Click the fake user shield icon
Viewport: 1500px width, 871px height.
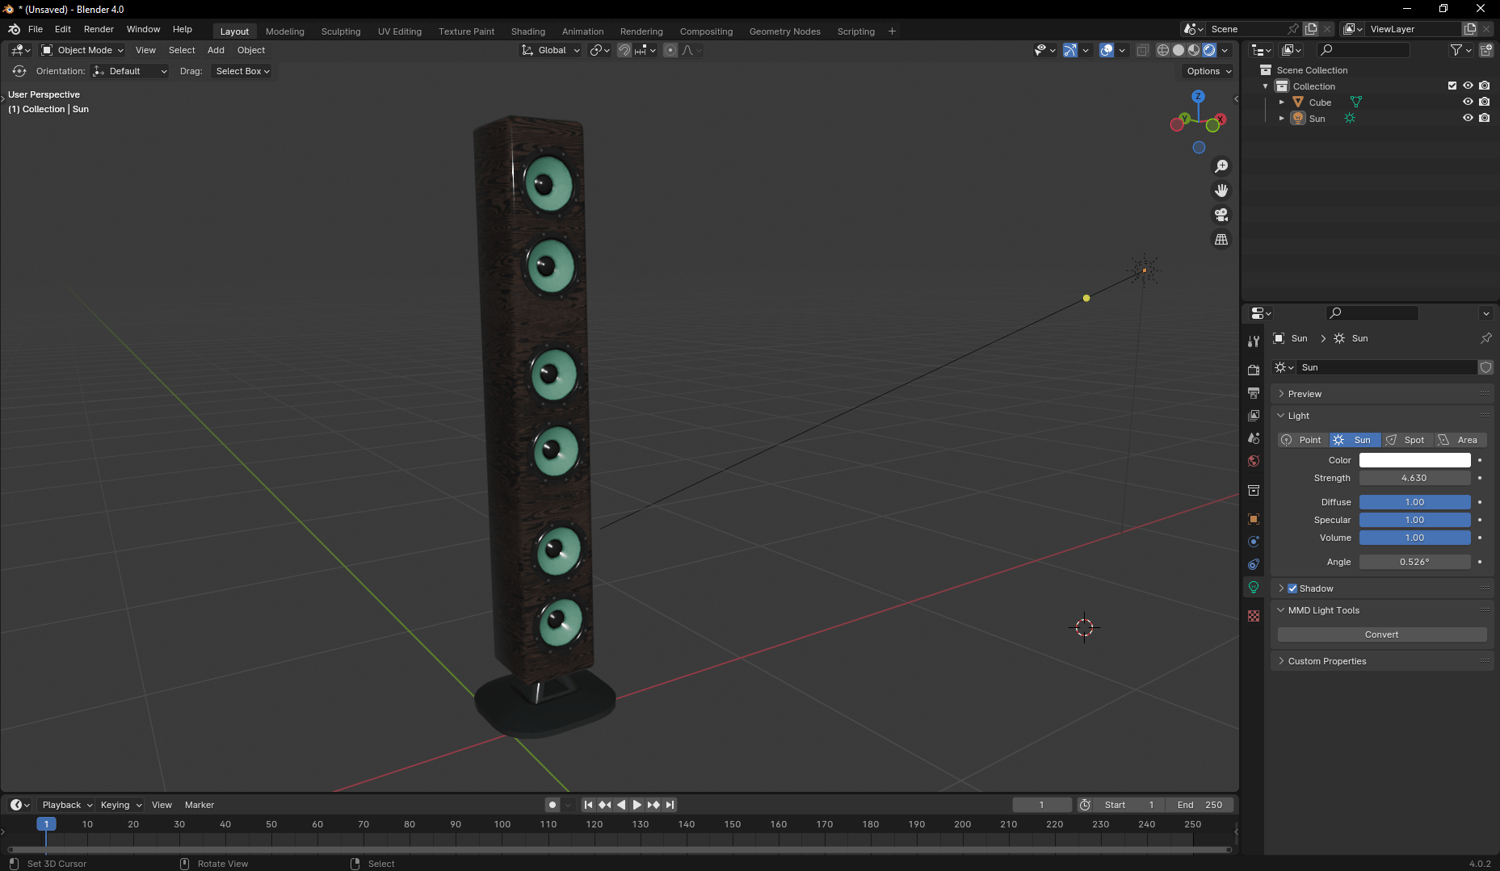pos(1486,367)
